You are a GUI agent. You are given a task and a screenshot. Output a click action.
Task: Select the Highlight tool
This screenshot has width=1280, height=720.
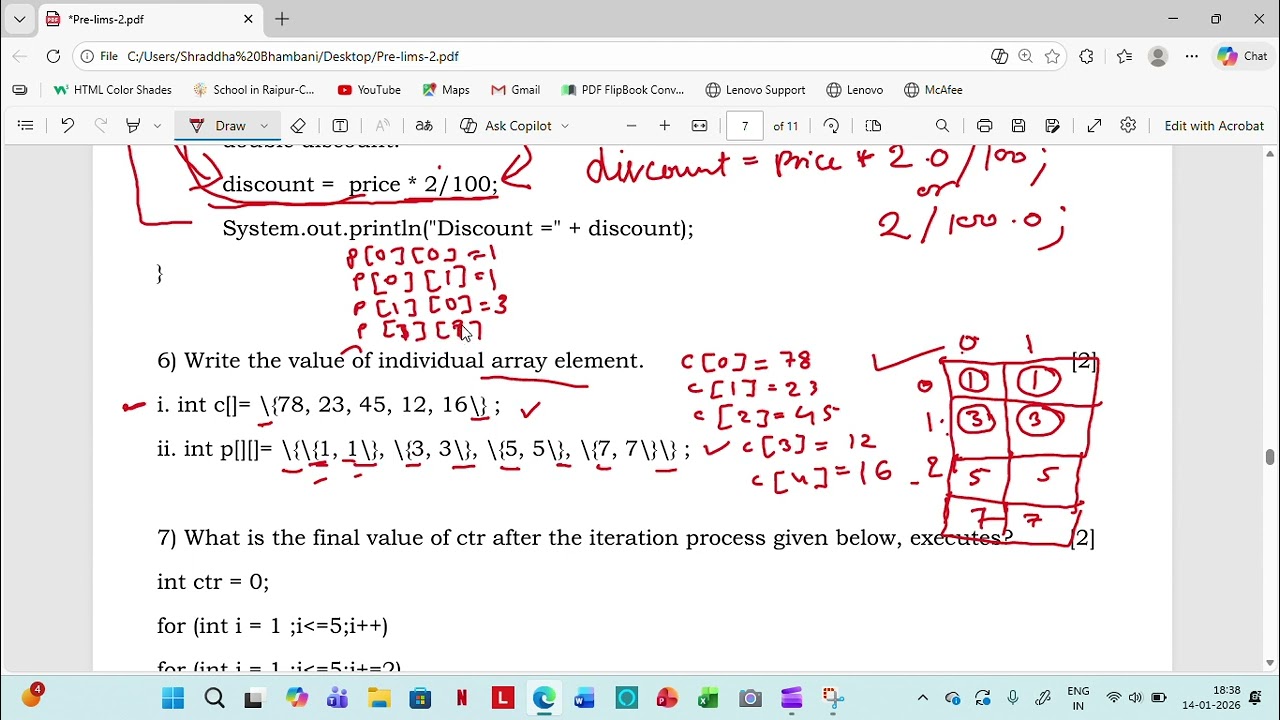click(133, 126)
